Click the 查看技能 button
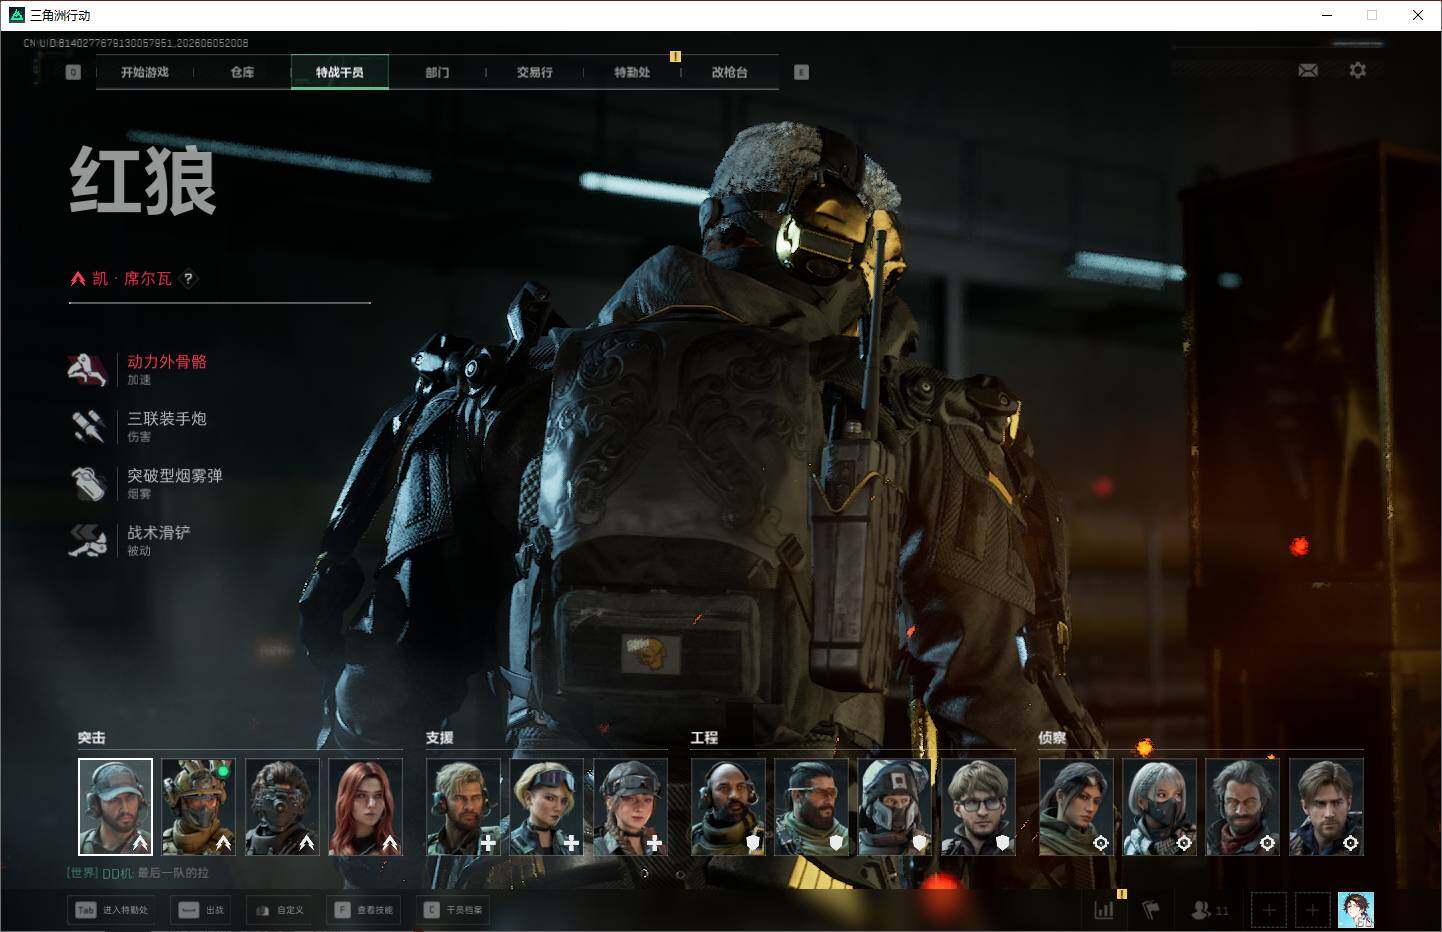Viewport: 1442px width, 932px height. (x=365, y=910)
